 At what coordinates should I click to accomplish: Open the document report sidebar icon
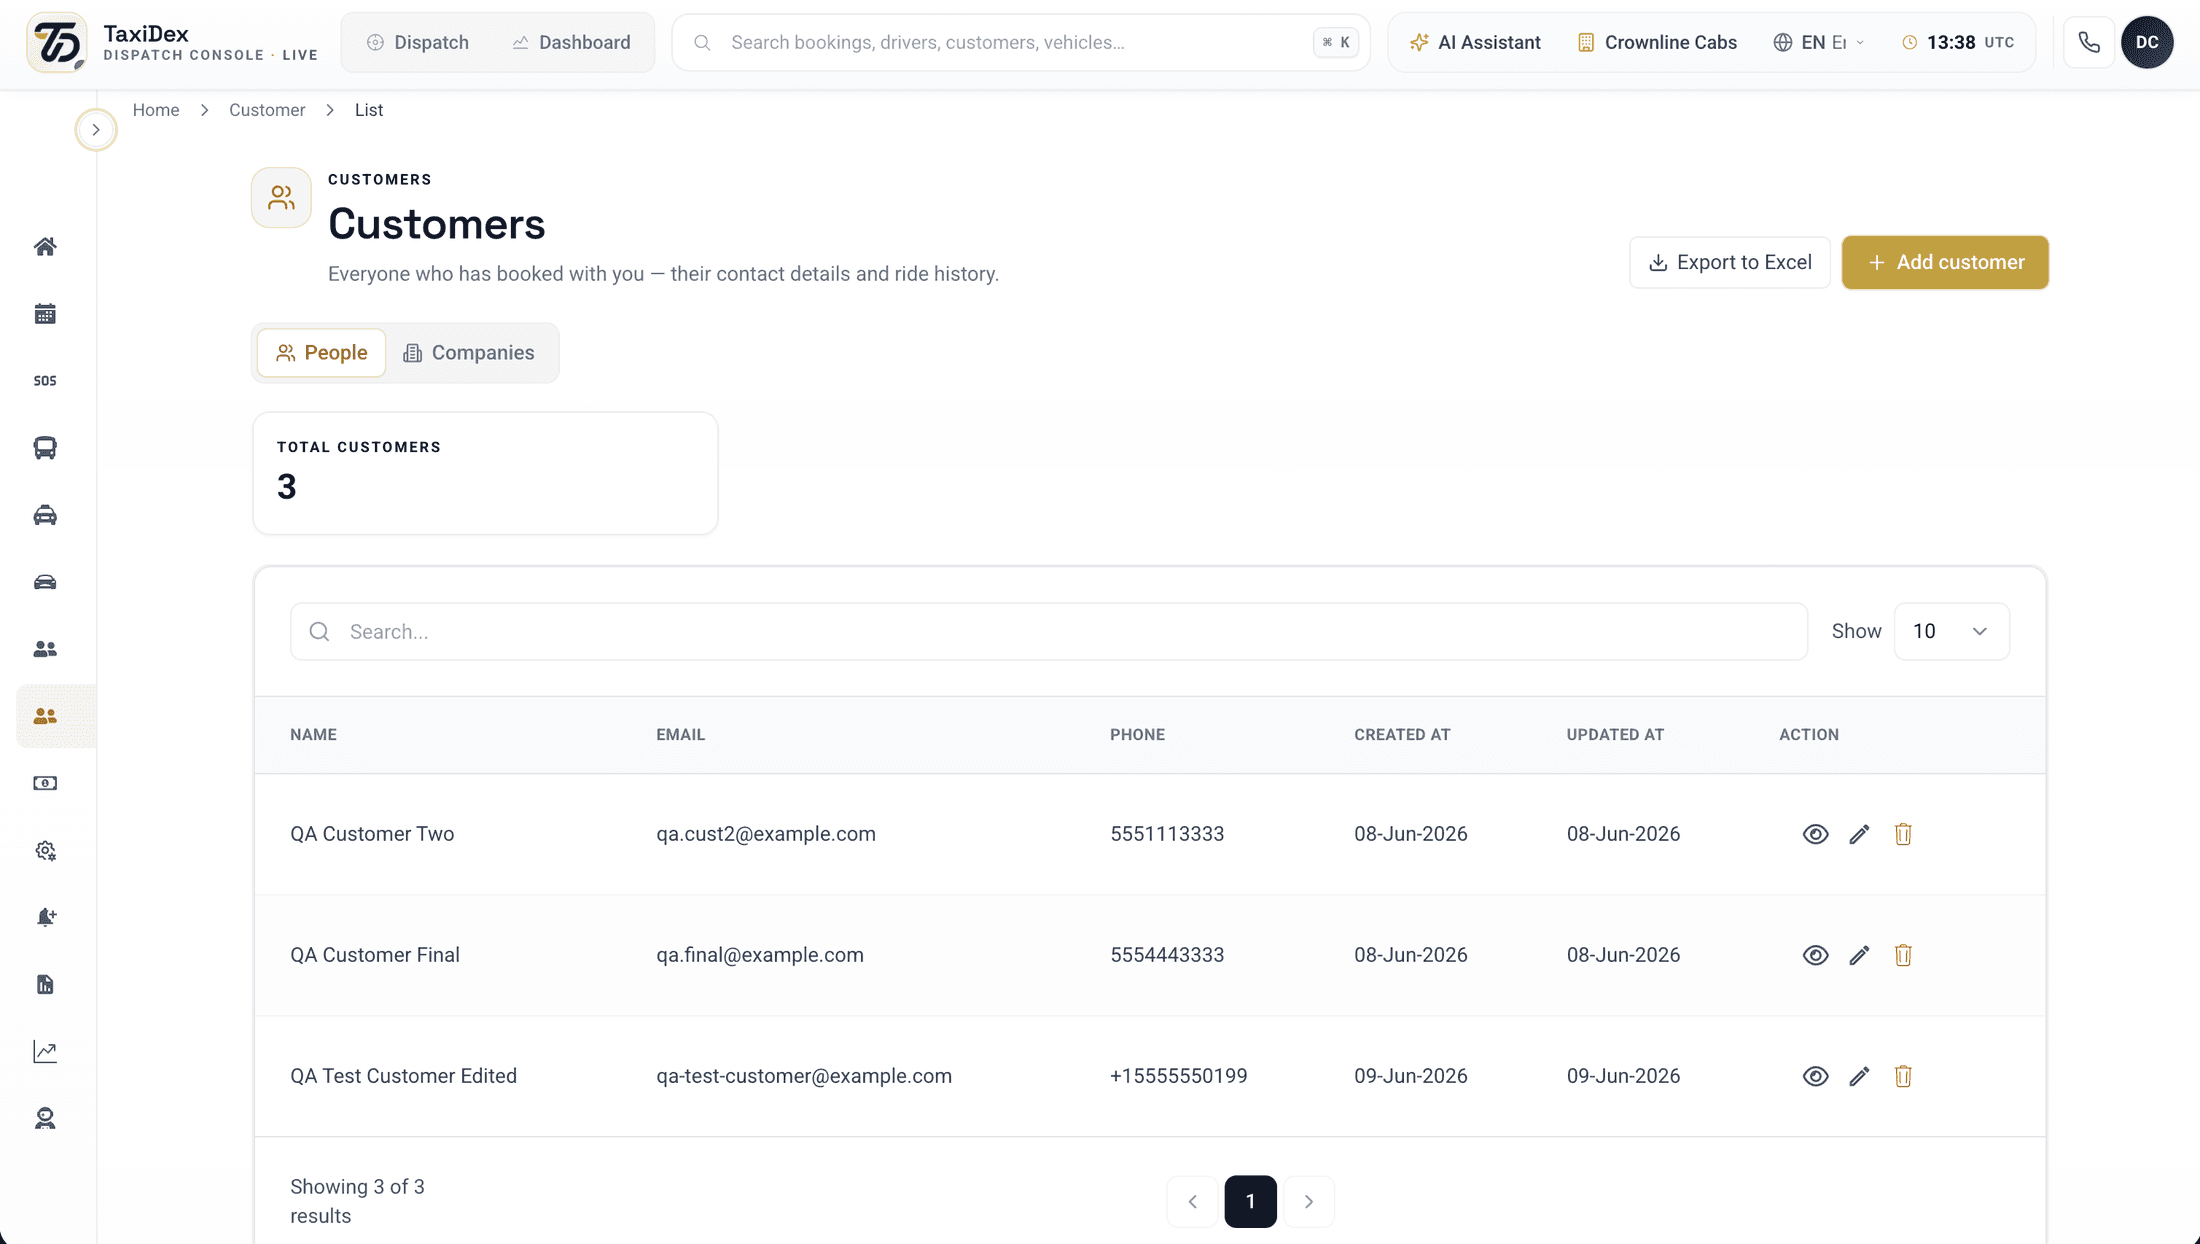(x=45, y=984)
